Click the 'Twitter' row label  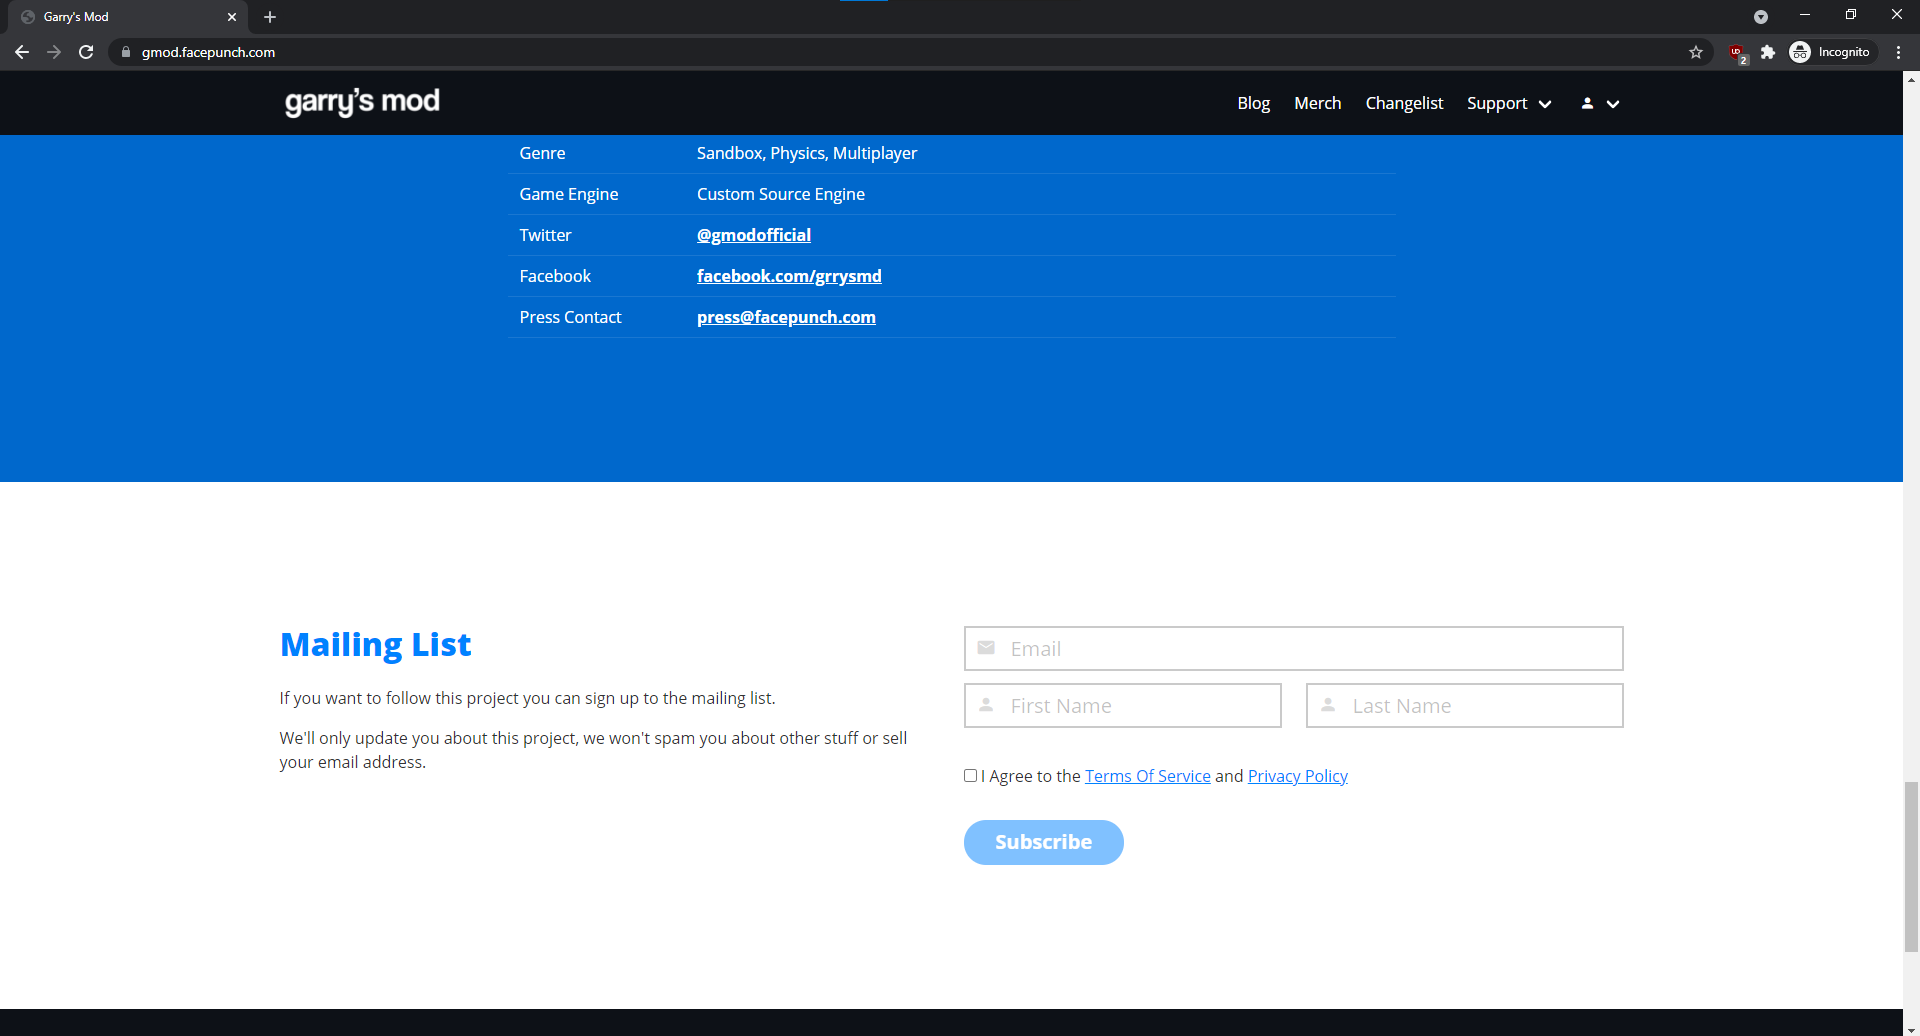tap(545, 235)
